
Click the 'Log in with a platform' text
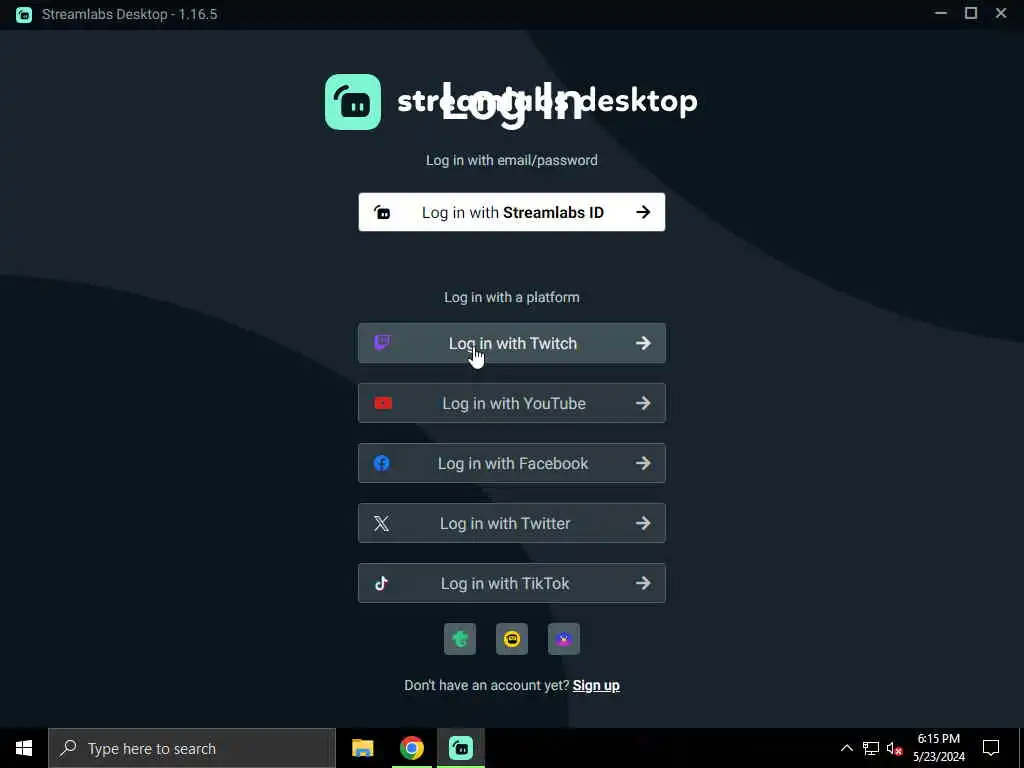(511, 297)
